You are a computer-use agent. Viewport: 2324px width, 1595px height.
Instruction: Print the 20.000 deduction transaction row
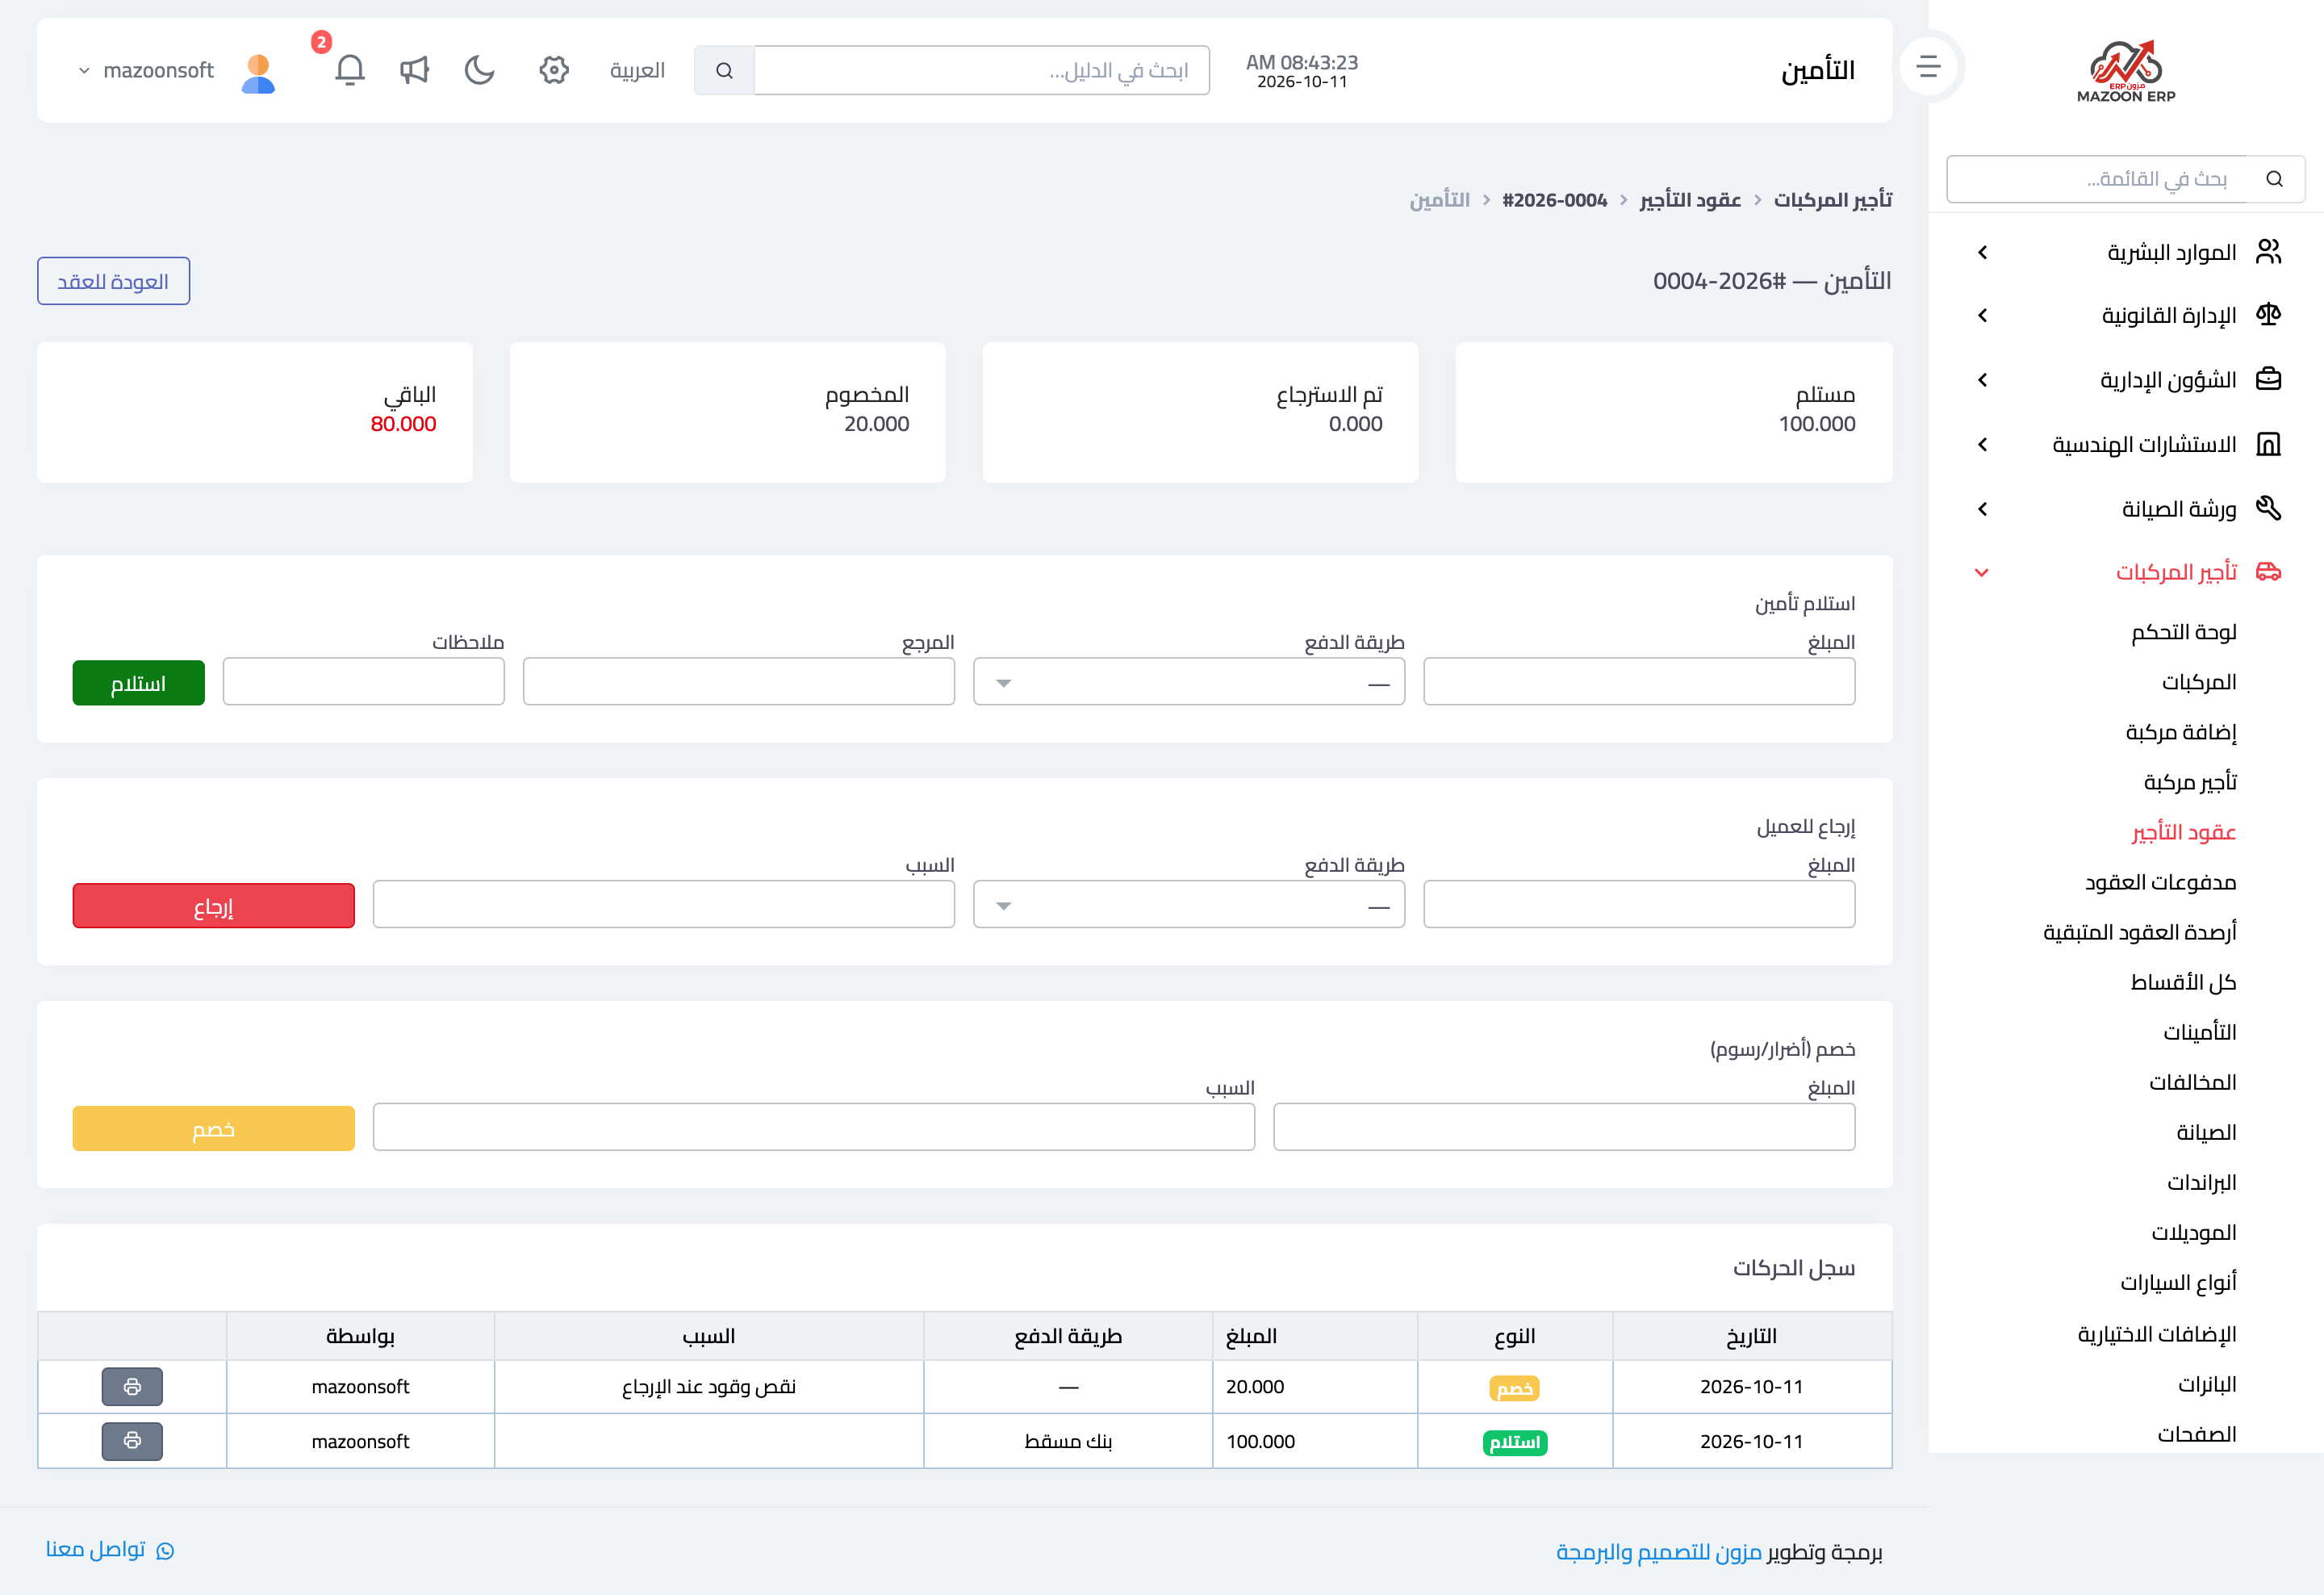coord(132,1387)
